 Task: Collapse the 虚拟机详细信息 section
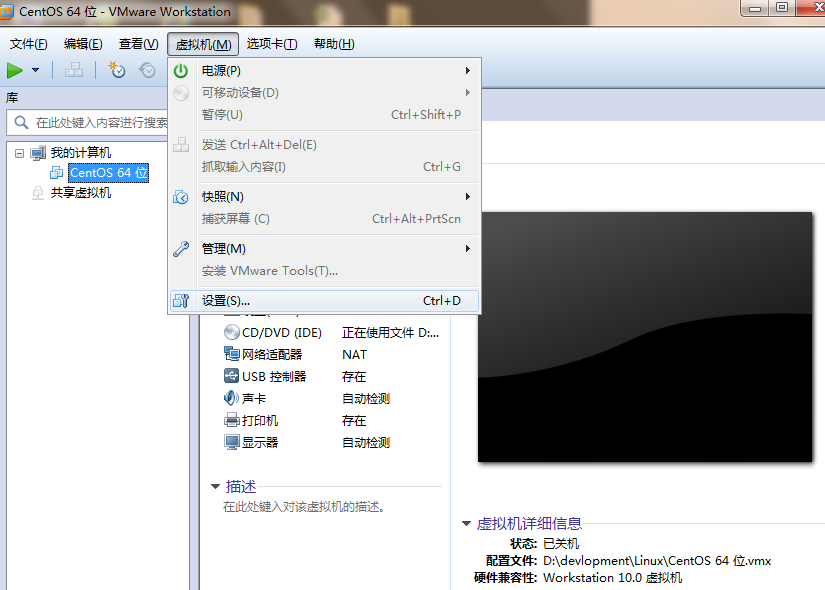466,524
